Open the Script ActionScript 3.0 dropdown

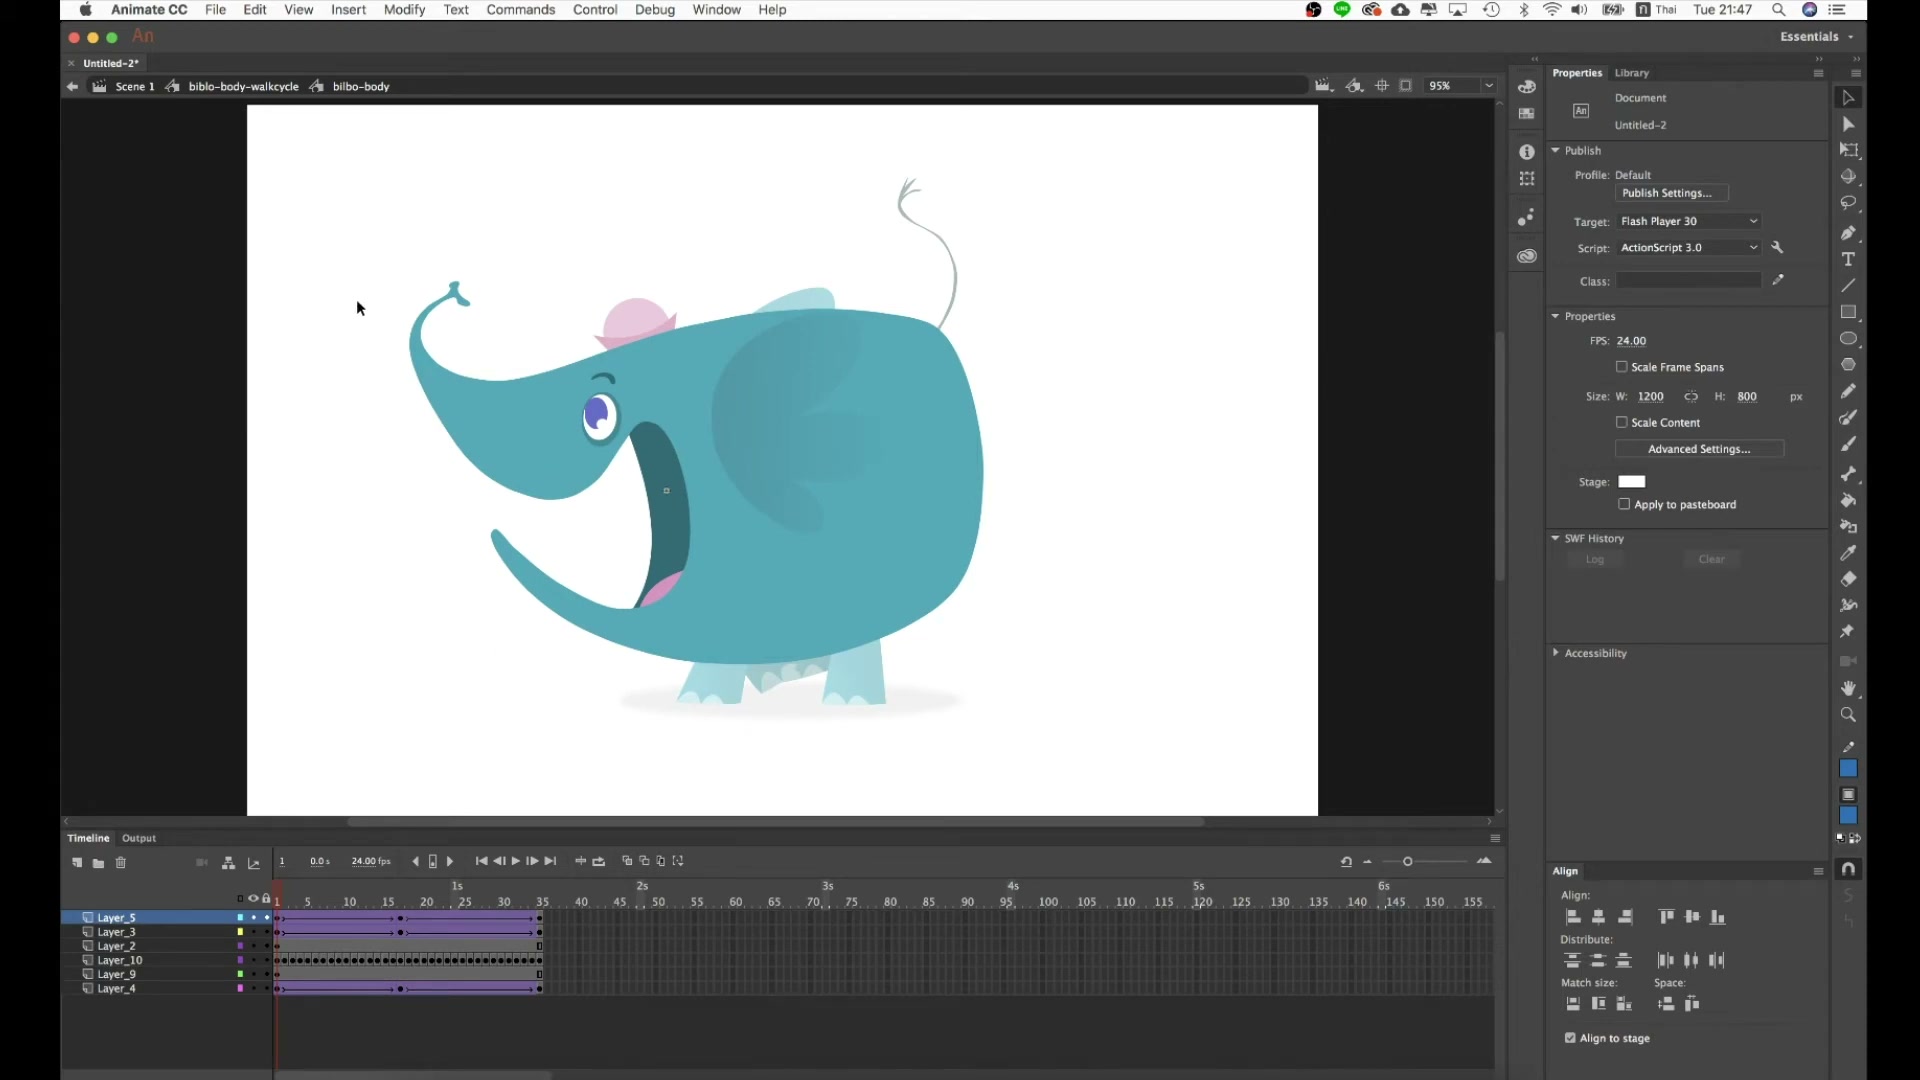click(1689, 247)
